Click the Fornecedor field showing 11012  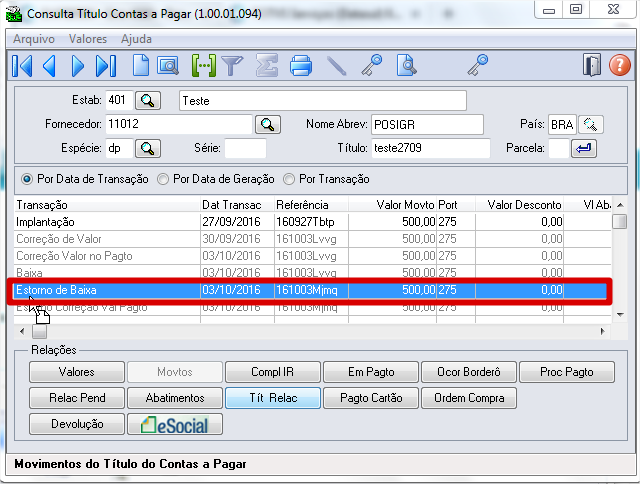click(x=179, y=124)
